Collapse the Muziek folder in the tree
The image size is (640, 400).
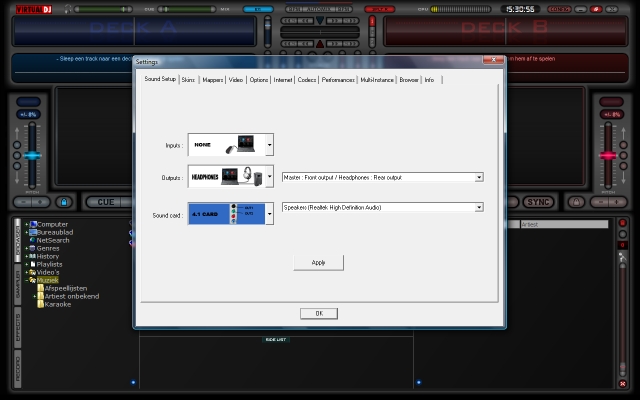click(x=27, y=280)
